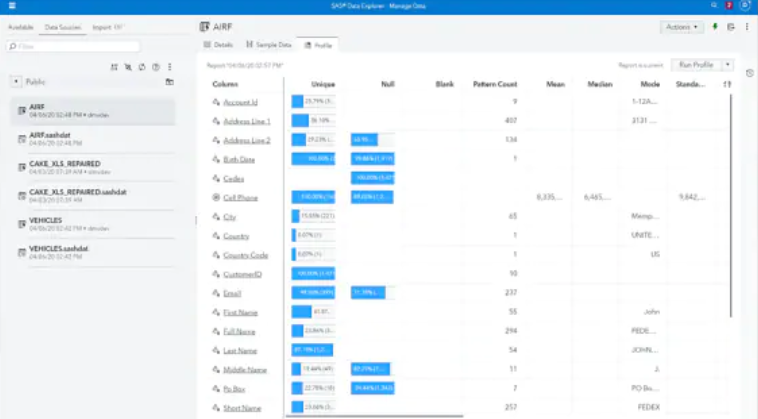Click the table icon of VEHICLES.sashdat

[22, 252]
